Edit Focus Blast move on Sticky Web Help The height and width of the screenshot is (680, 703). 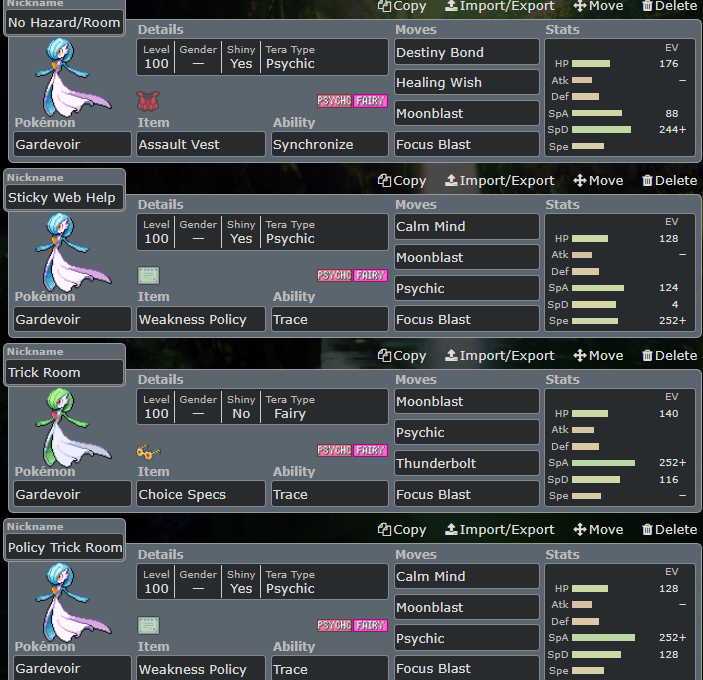pyautogui.click(x=467, y=319)
